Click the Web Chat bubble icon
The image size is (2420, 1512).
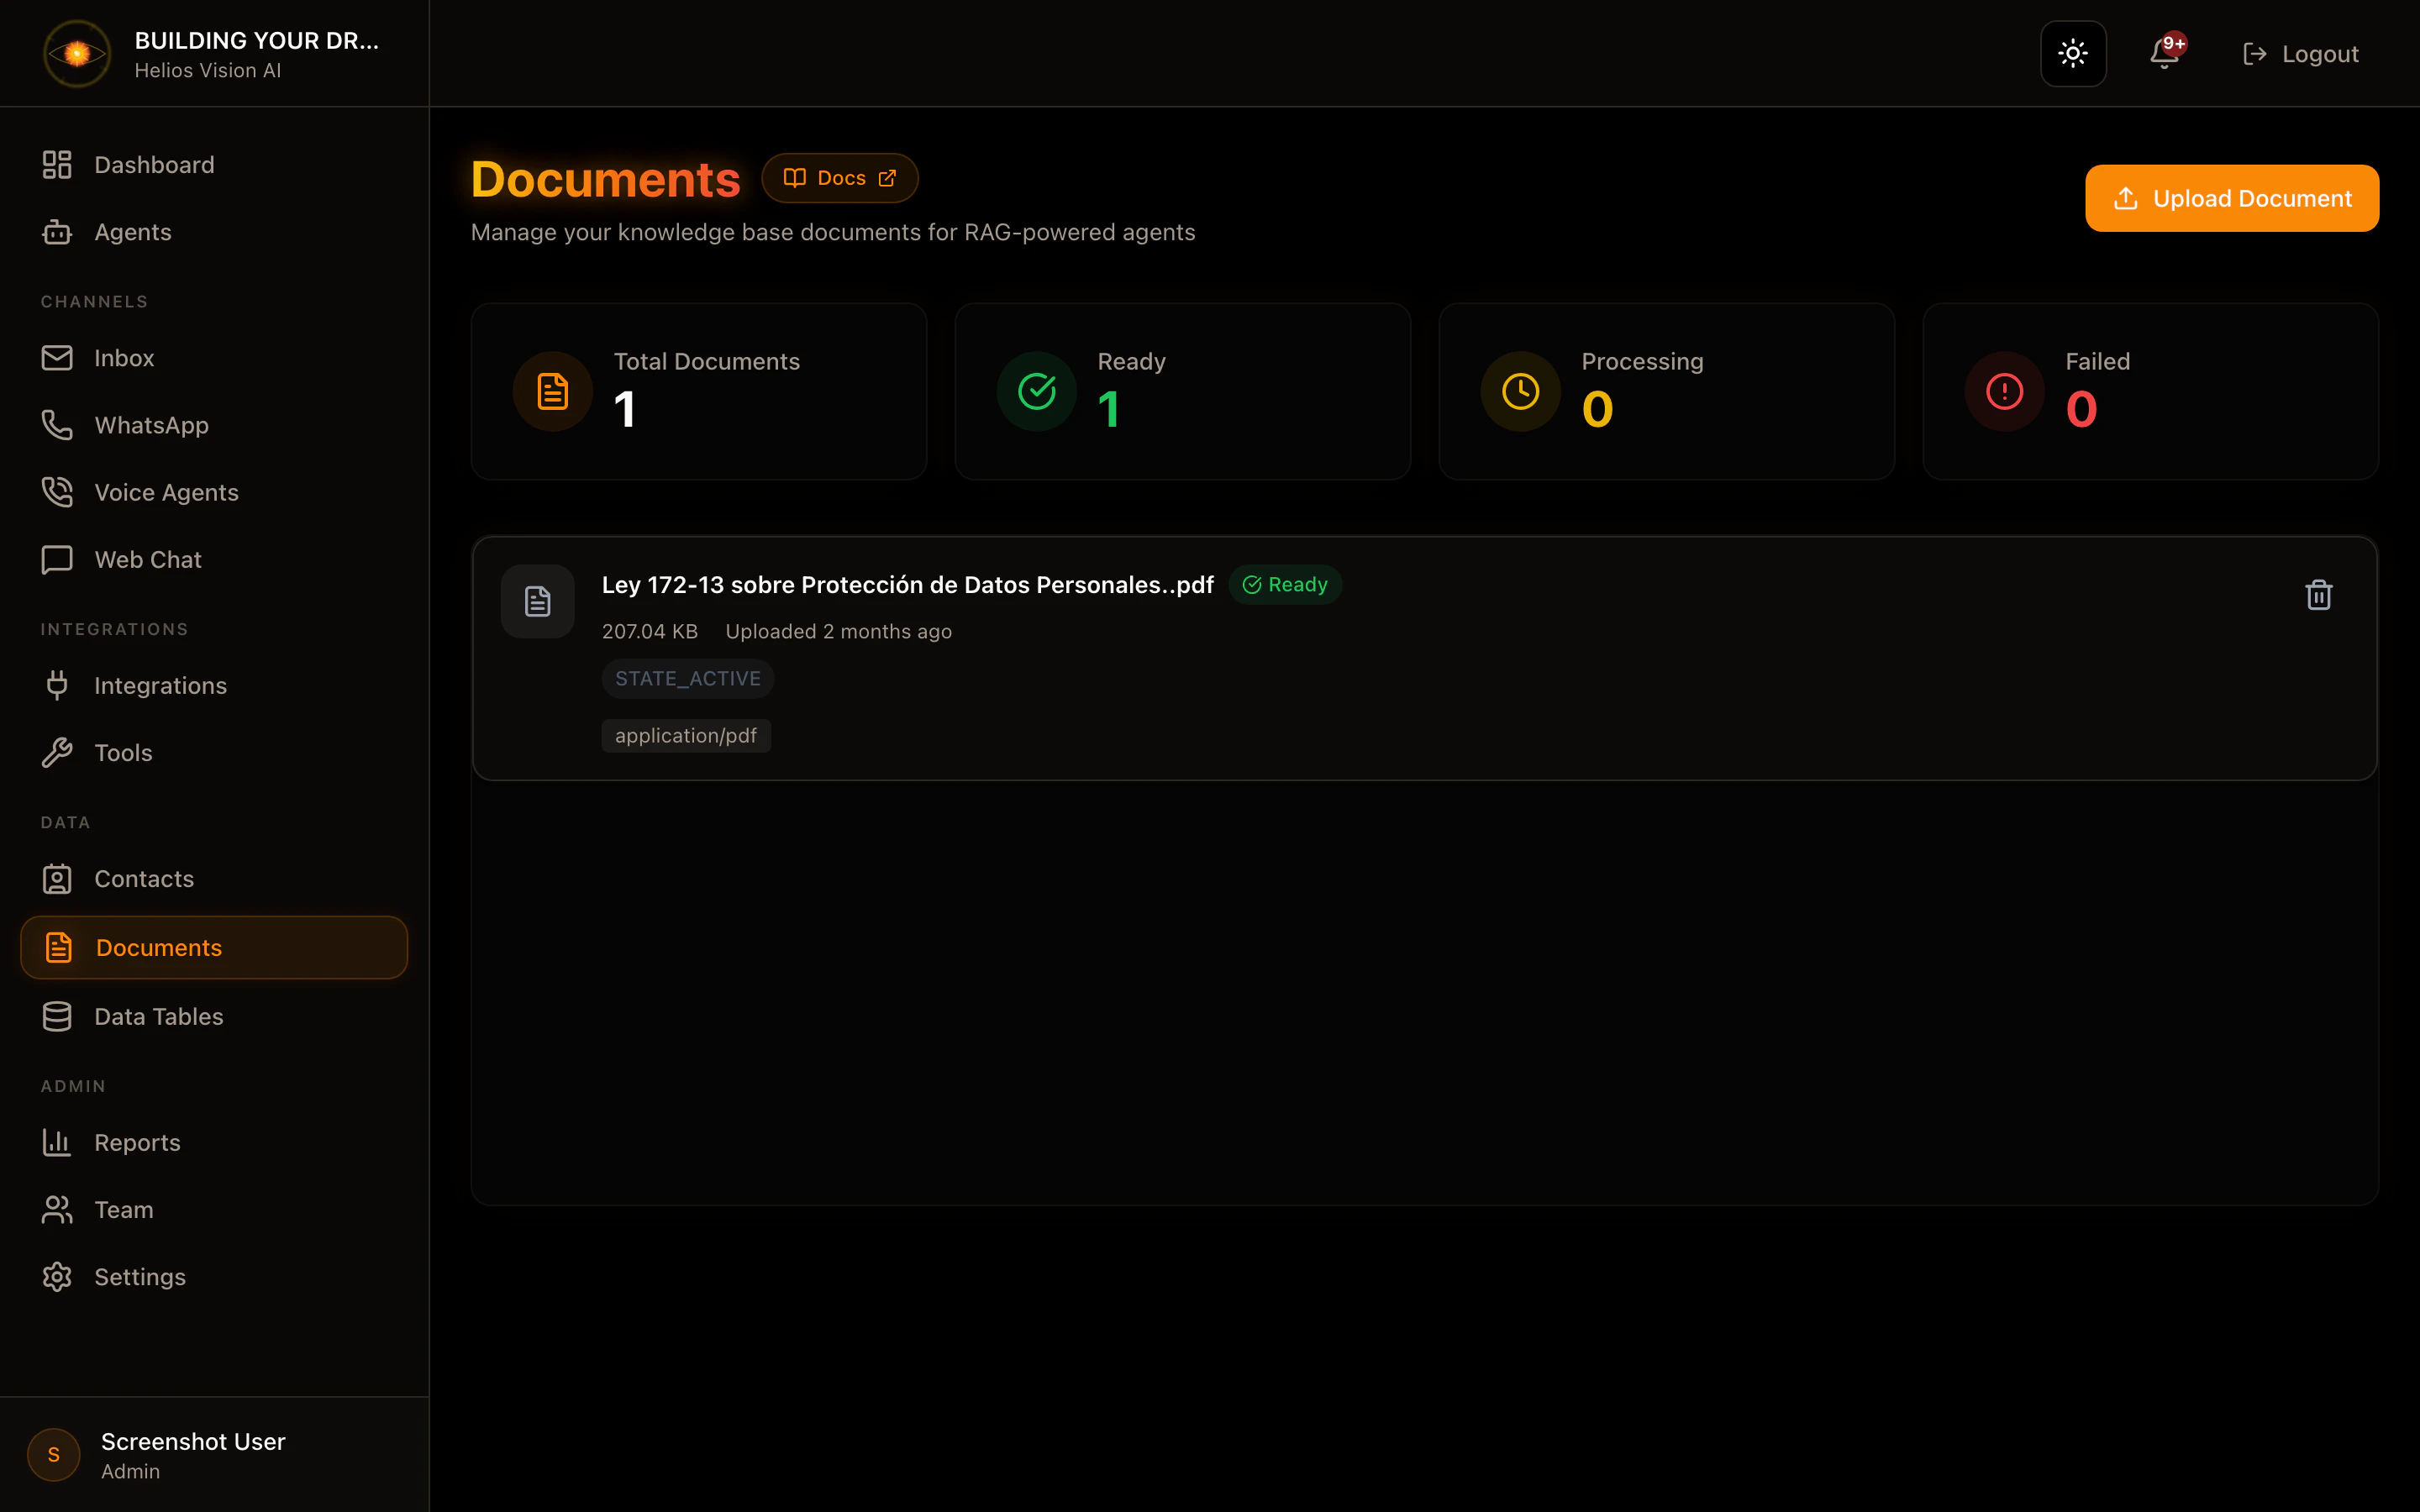(x=57, y=559)
